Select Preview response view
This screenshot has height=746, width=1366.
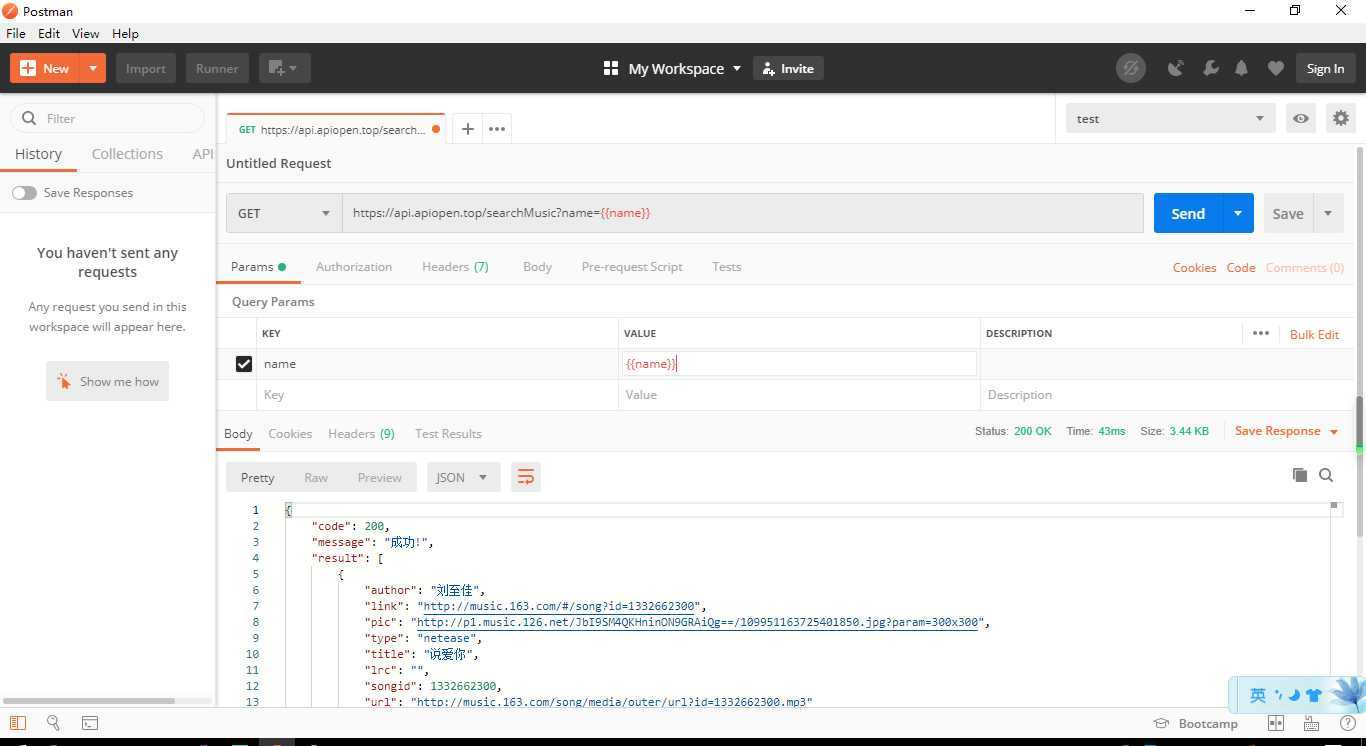tap(380, 477)
